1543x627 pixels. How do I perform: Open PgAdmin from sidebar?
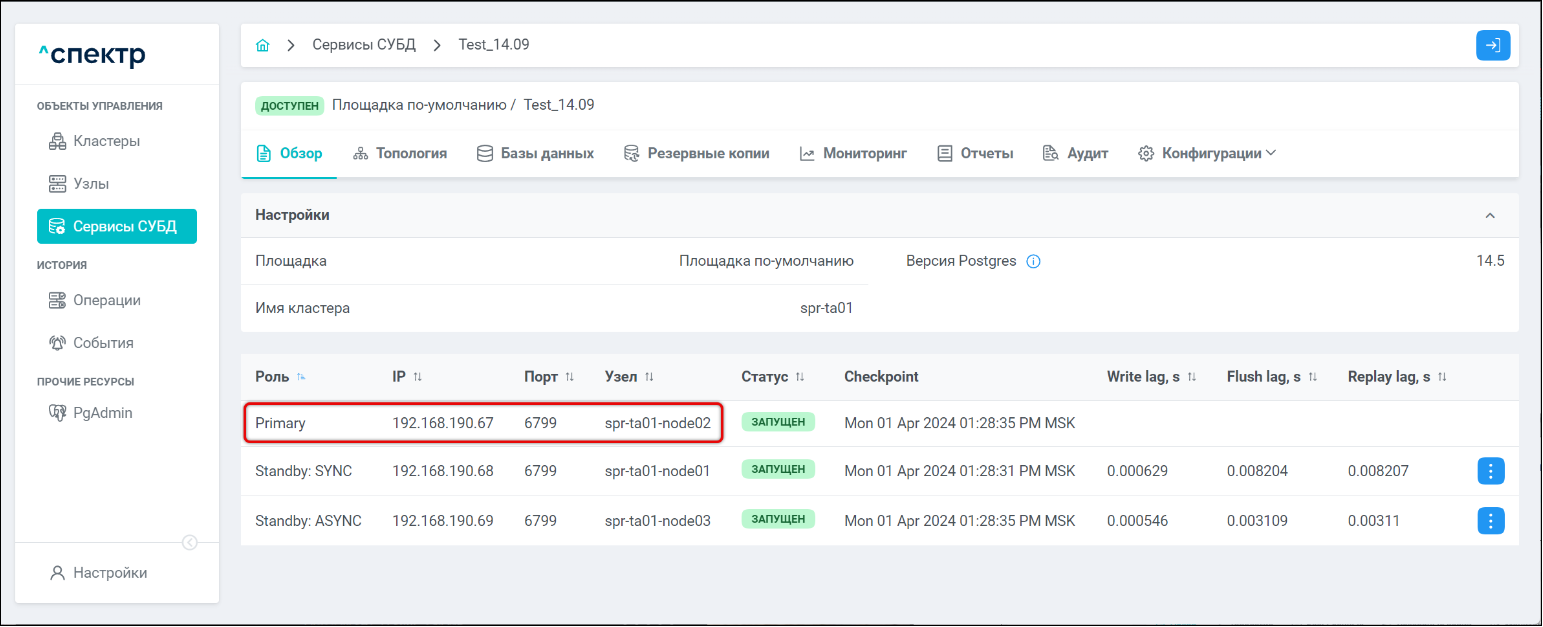pyautogui.click(x=102, y=413)
